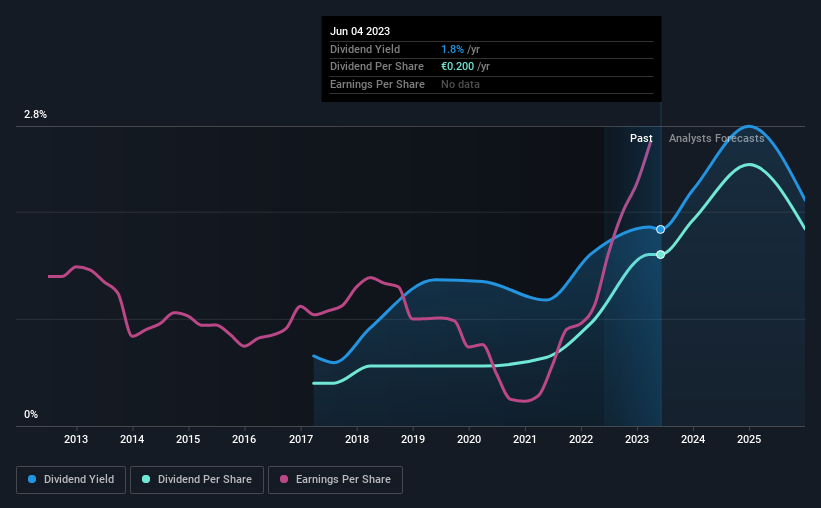Screen dimensions: 821x508
Task: Toggle the Dividend Per Share legend button
Action: (x=197, y=480)
